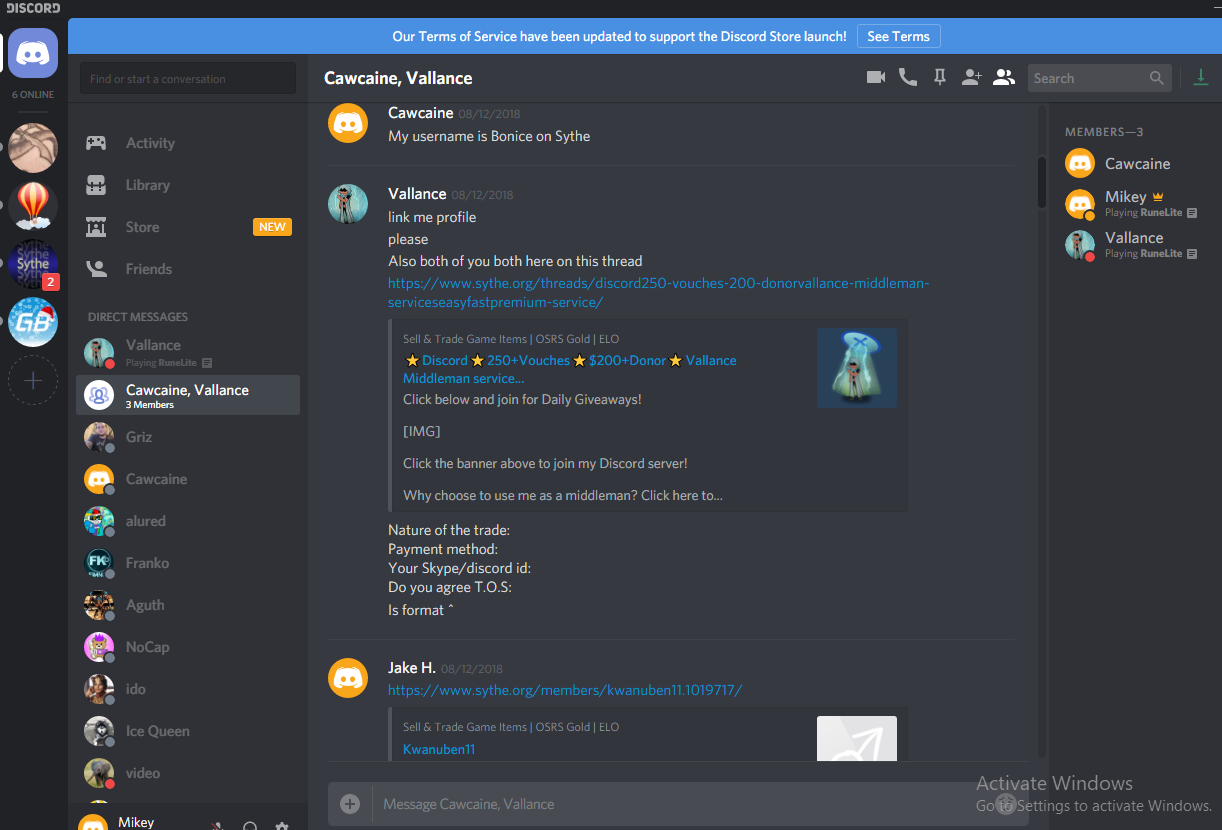1222x830 pixels.
Task: Open DM with Cawcaine
Action: coord(188,479)
